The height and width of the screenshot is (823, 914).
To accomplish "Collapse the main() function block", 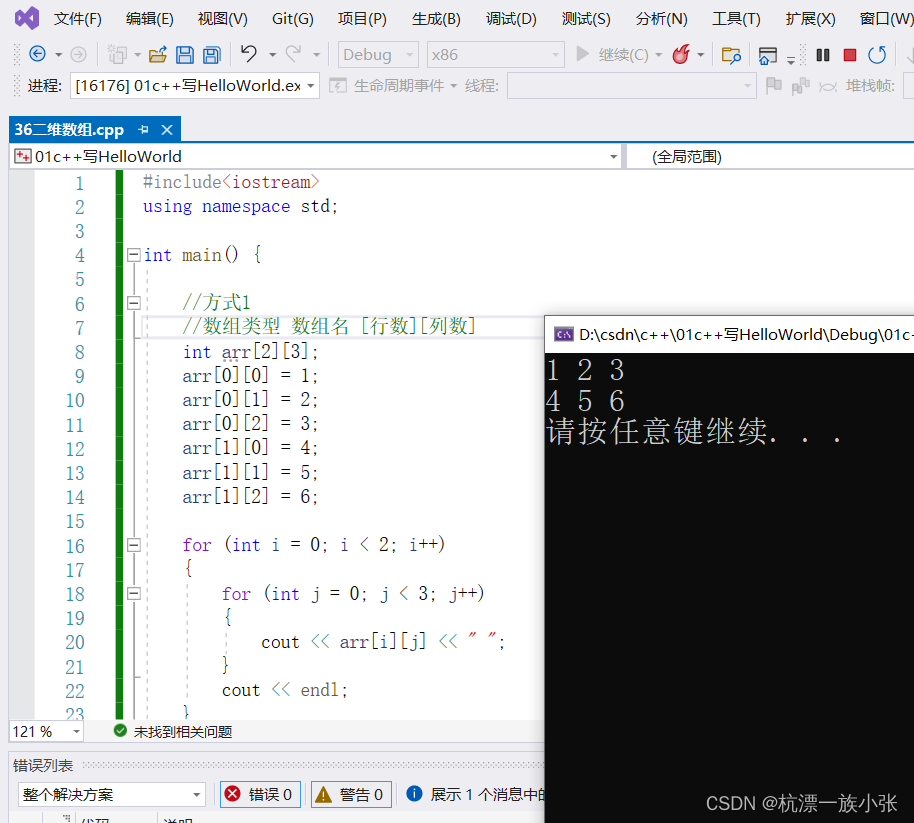I will (134, 255).
